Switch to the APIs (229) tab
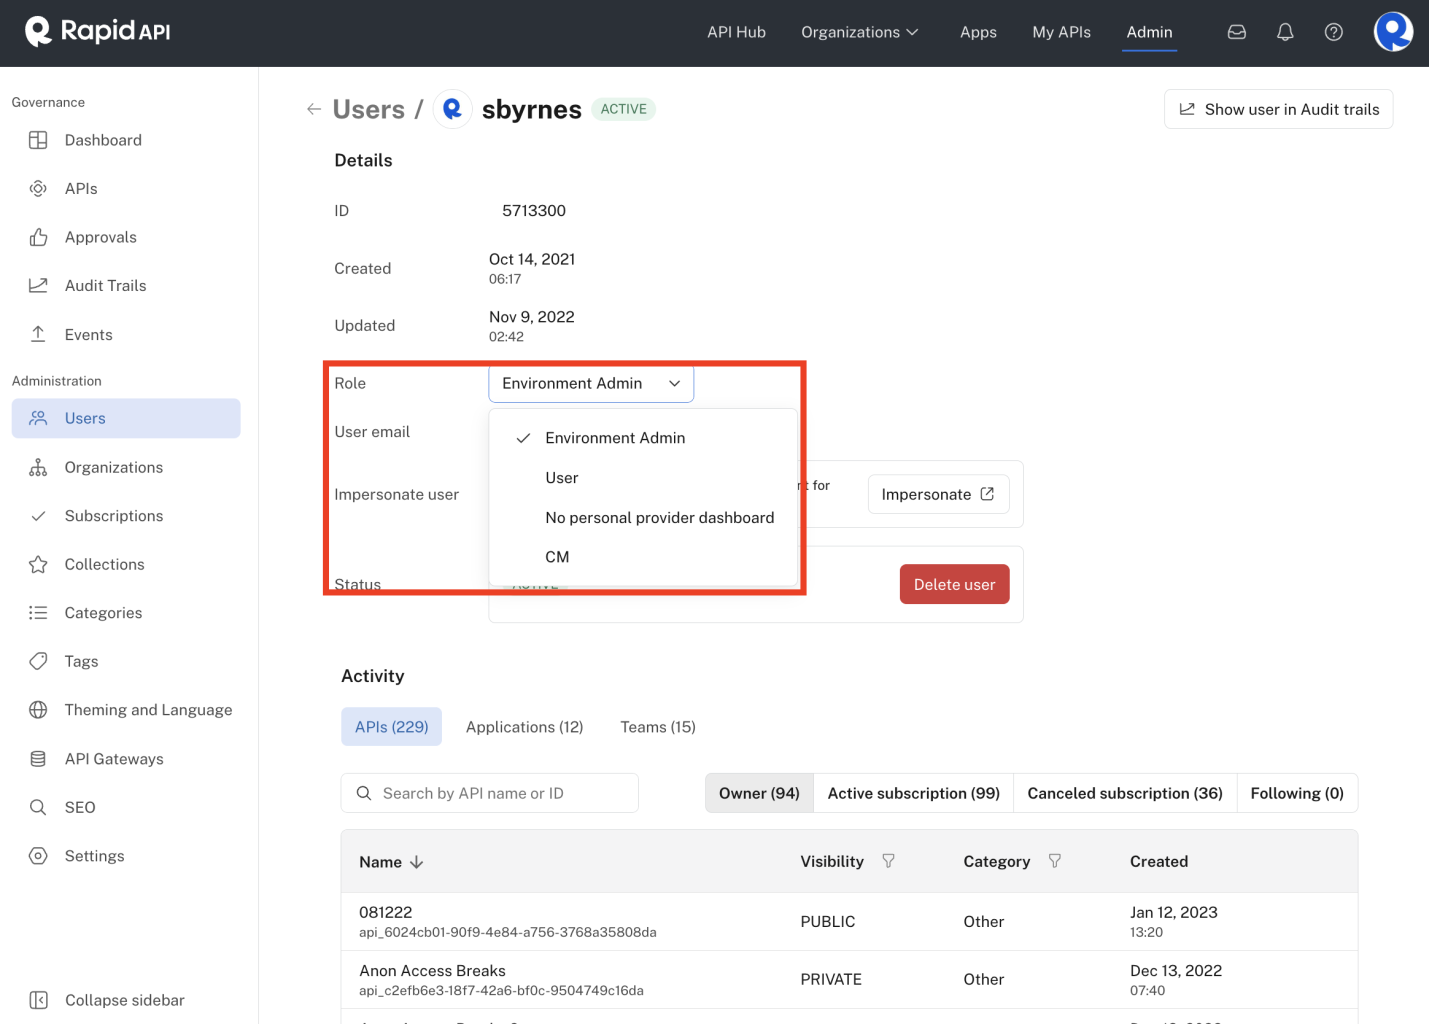Viewport: 1429px width, 1024px height. pyautogui.click(x=391, y=727)
